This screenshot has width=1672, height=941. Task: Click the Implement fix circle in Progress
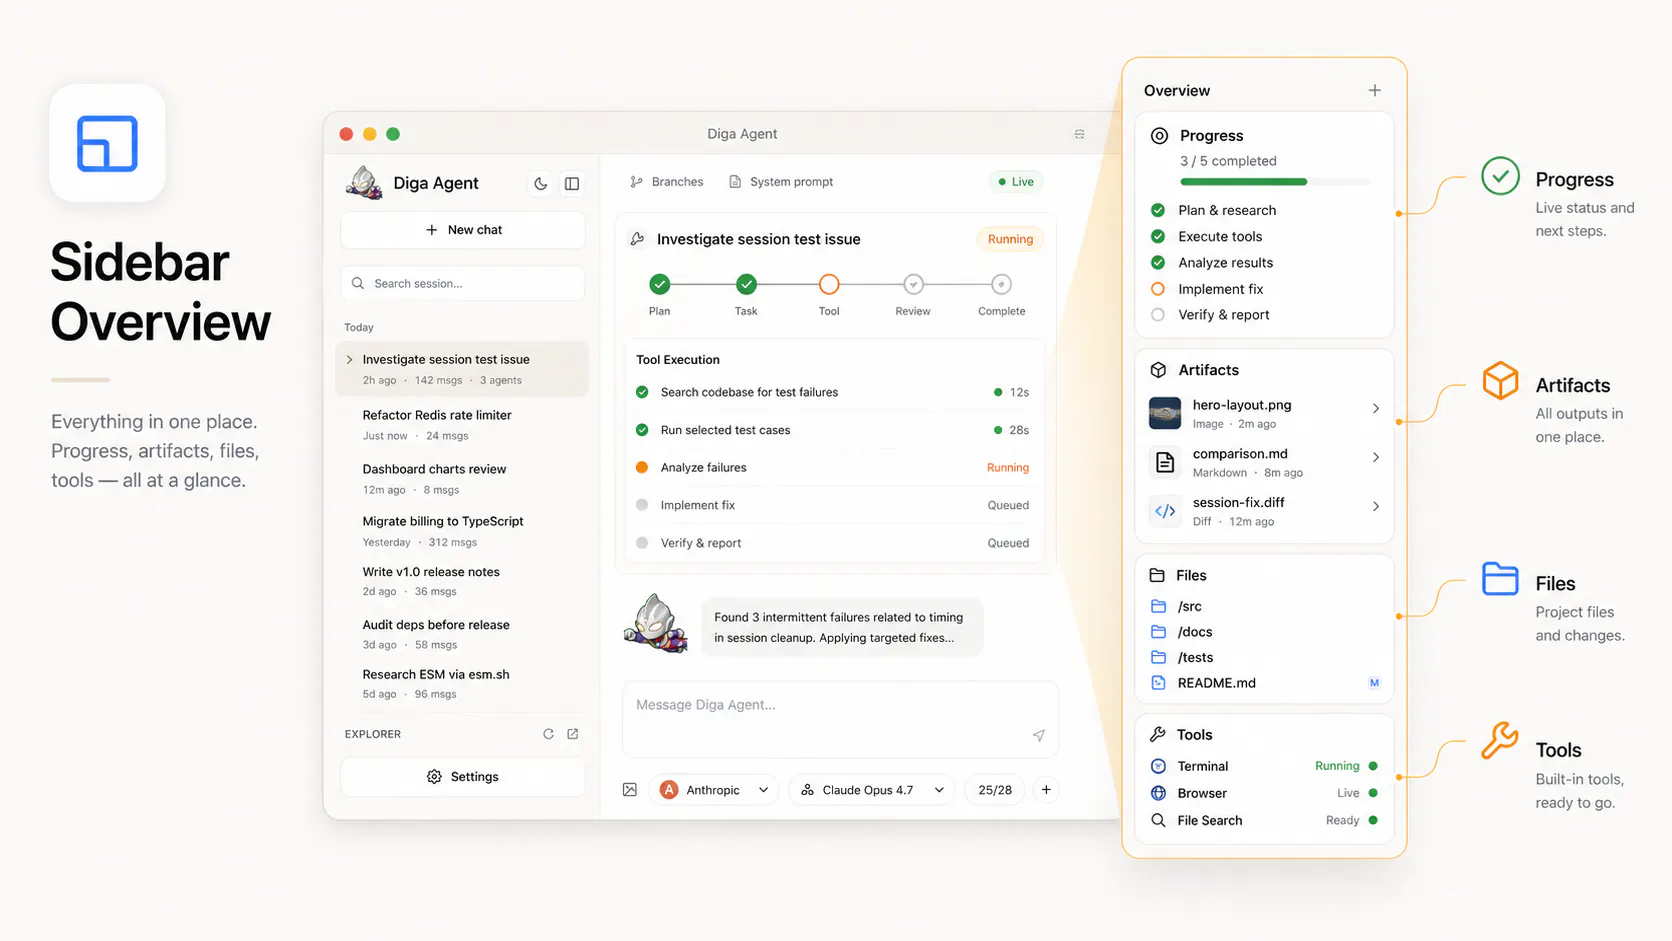click(1158, 289)
